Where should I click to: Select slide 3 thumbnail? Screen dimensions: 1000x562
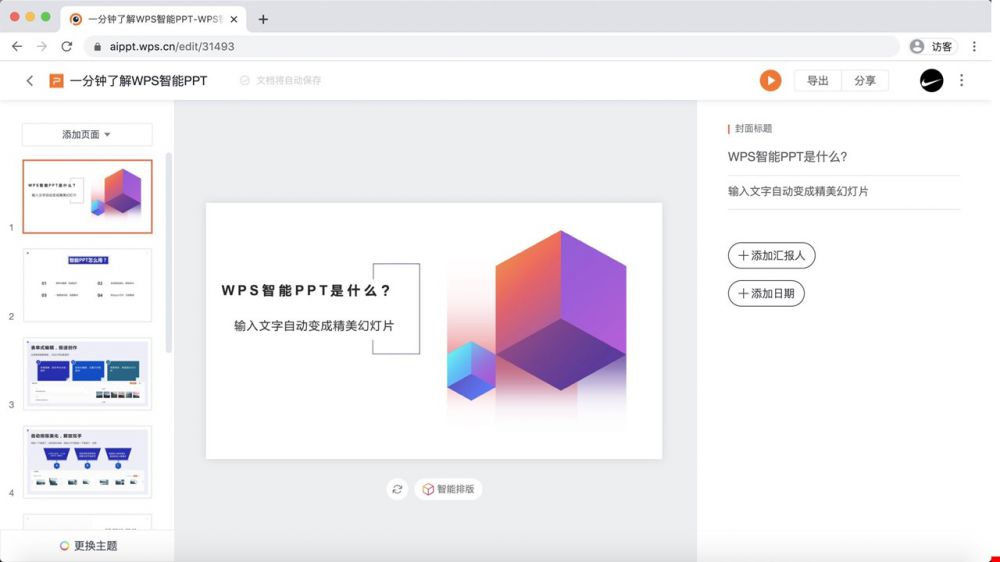[x=87, y=374]
